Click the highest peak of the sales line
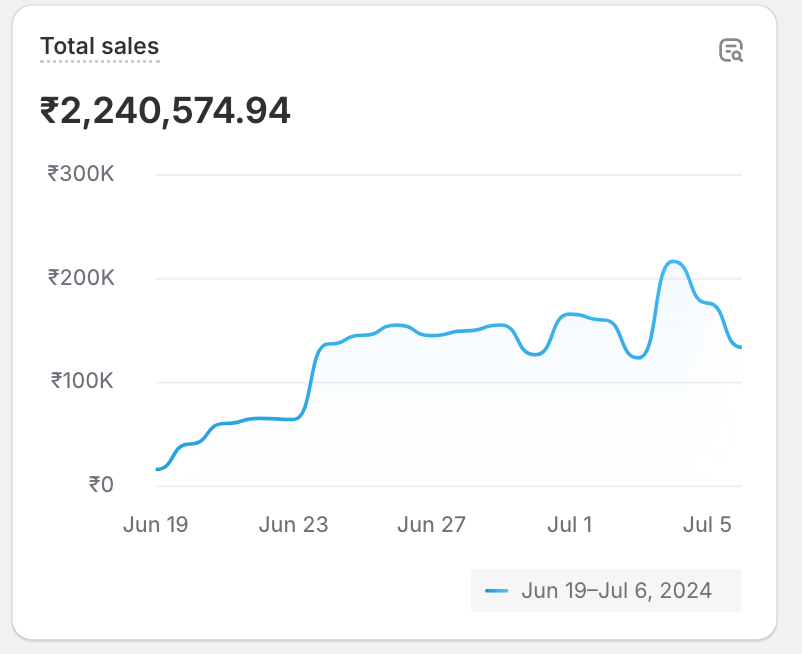802x654 pixels. pyautogui.click(x=674, y=262)
